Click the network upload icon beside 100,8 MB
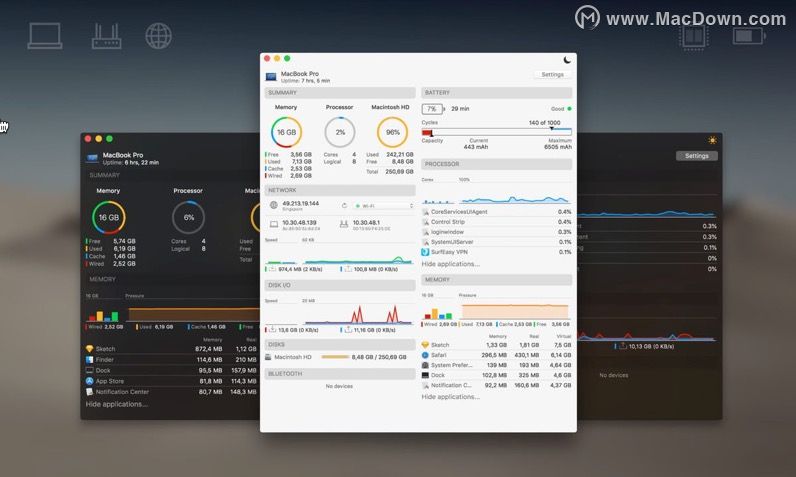Screen dimensions: 796x477 tap(348, 268)
